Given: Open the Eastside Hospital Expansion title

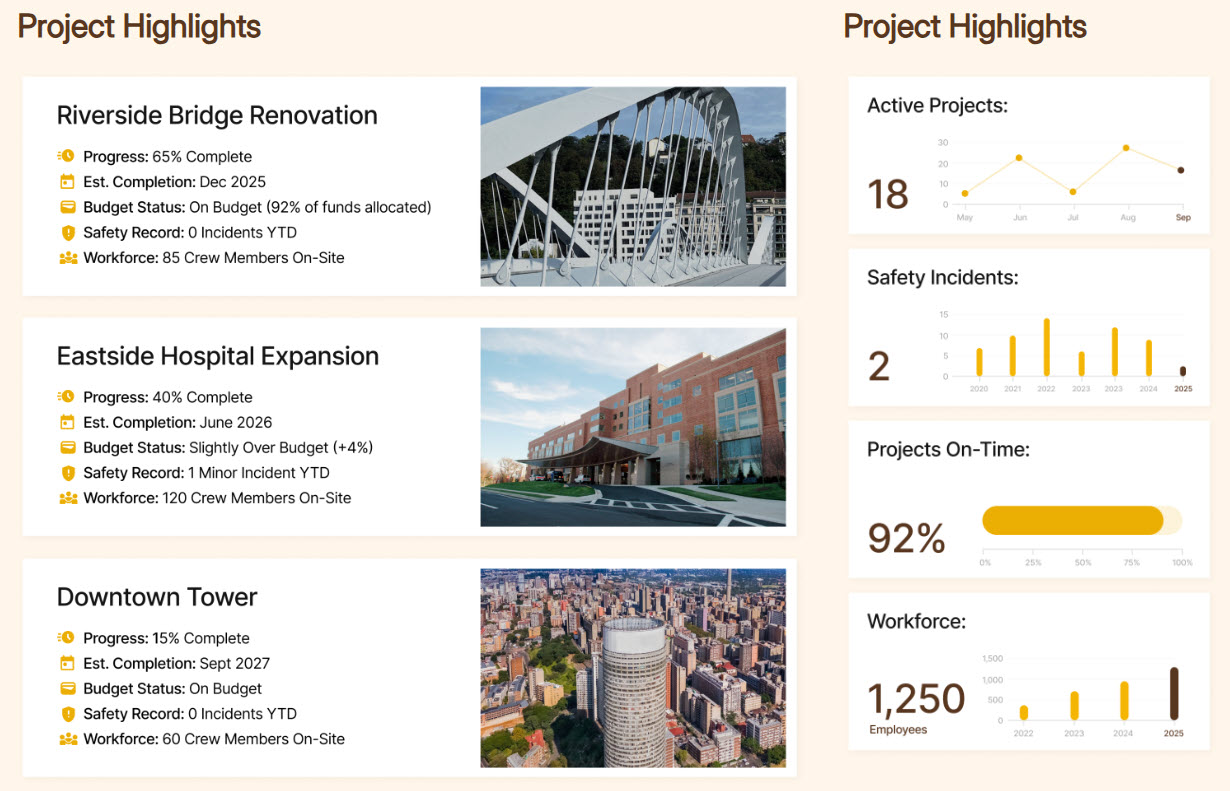Looking at the screenshot, I should point(217,356).
